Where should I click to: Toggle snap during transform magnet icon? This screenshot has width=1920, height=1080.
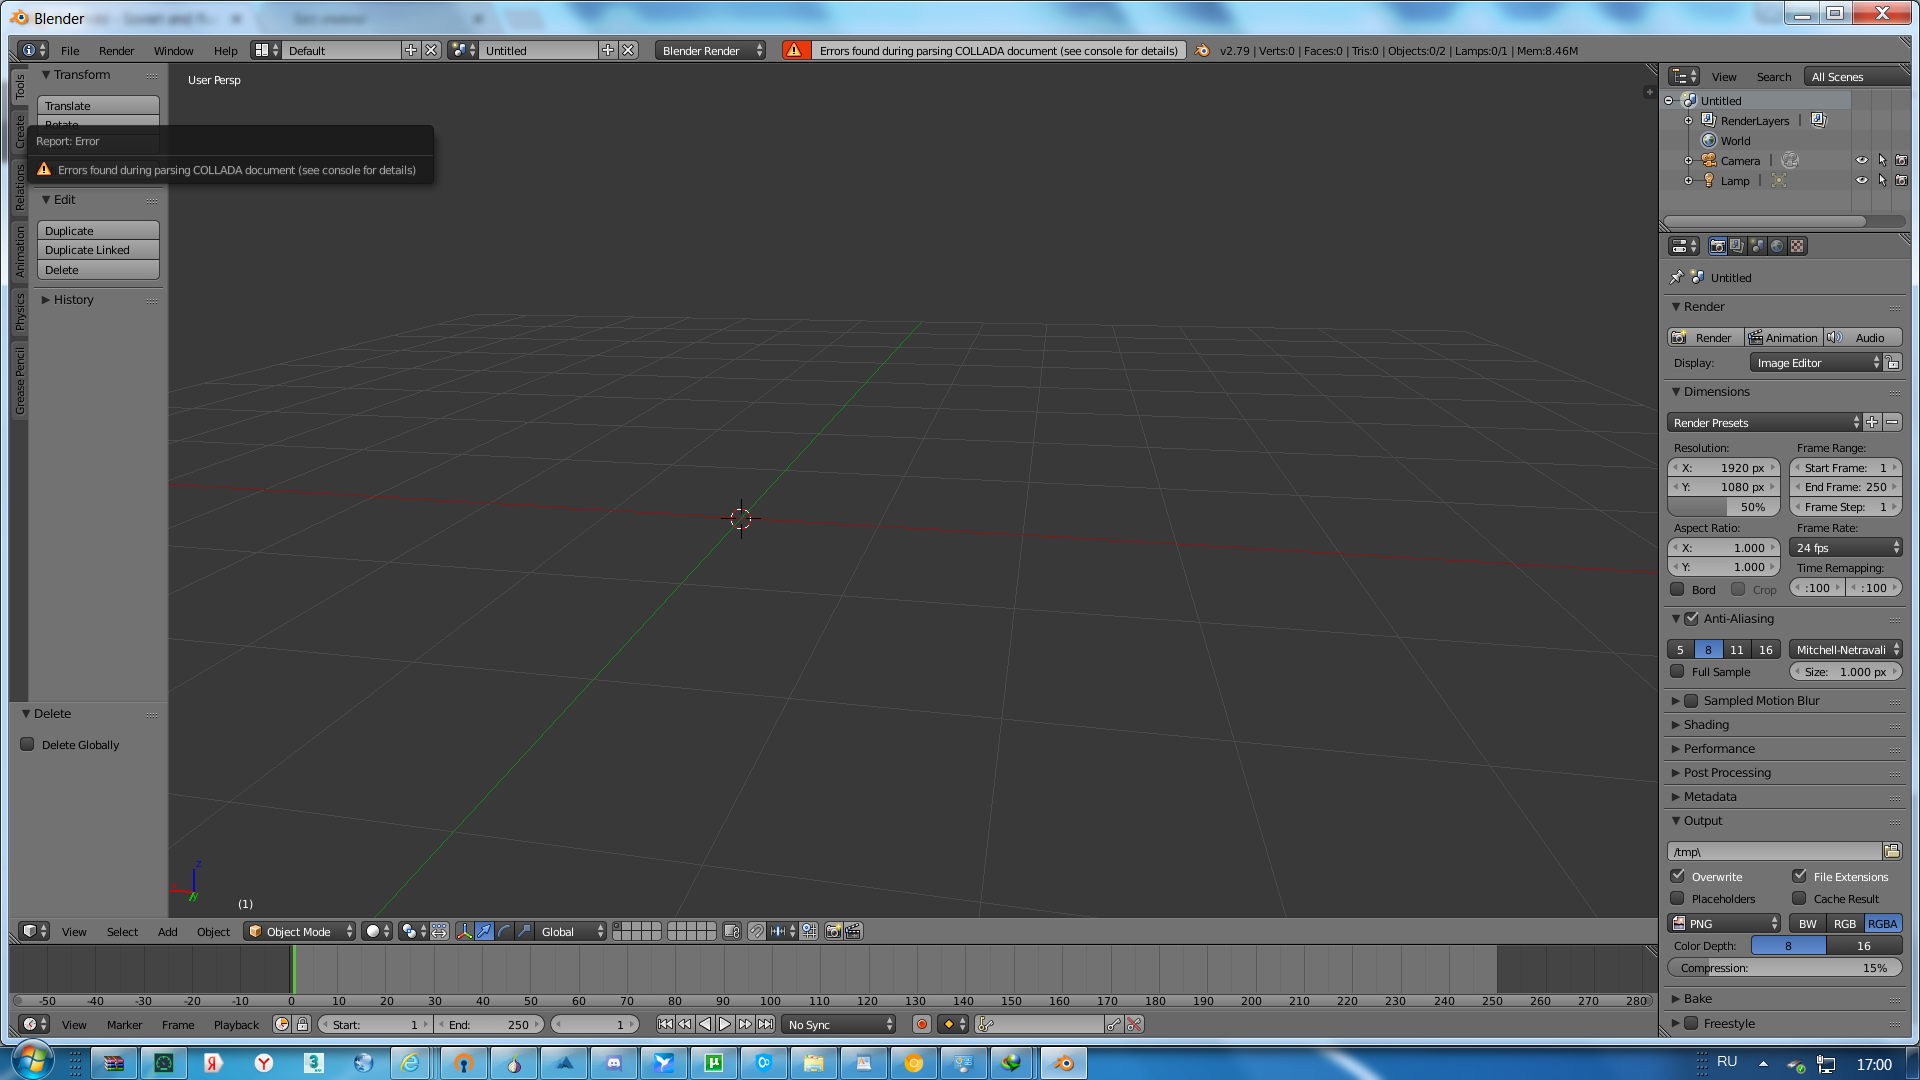pyautogui.click(x=757, y=931)
